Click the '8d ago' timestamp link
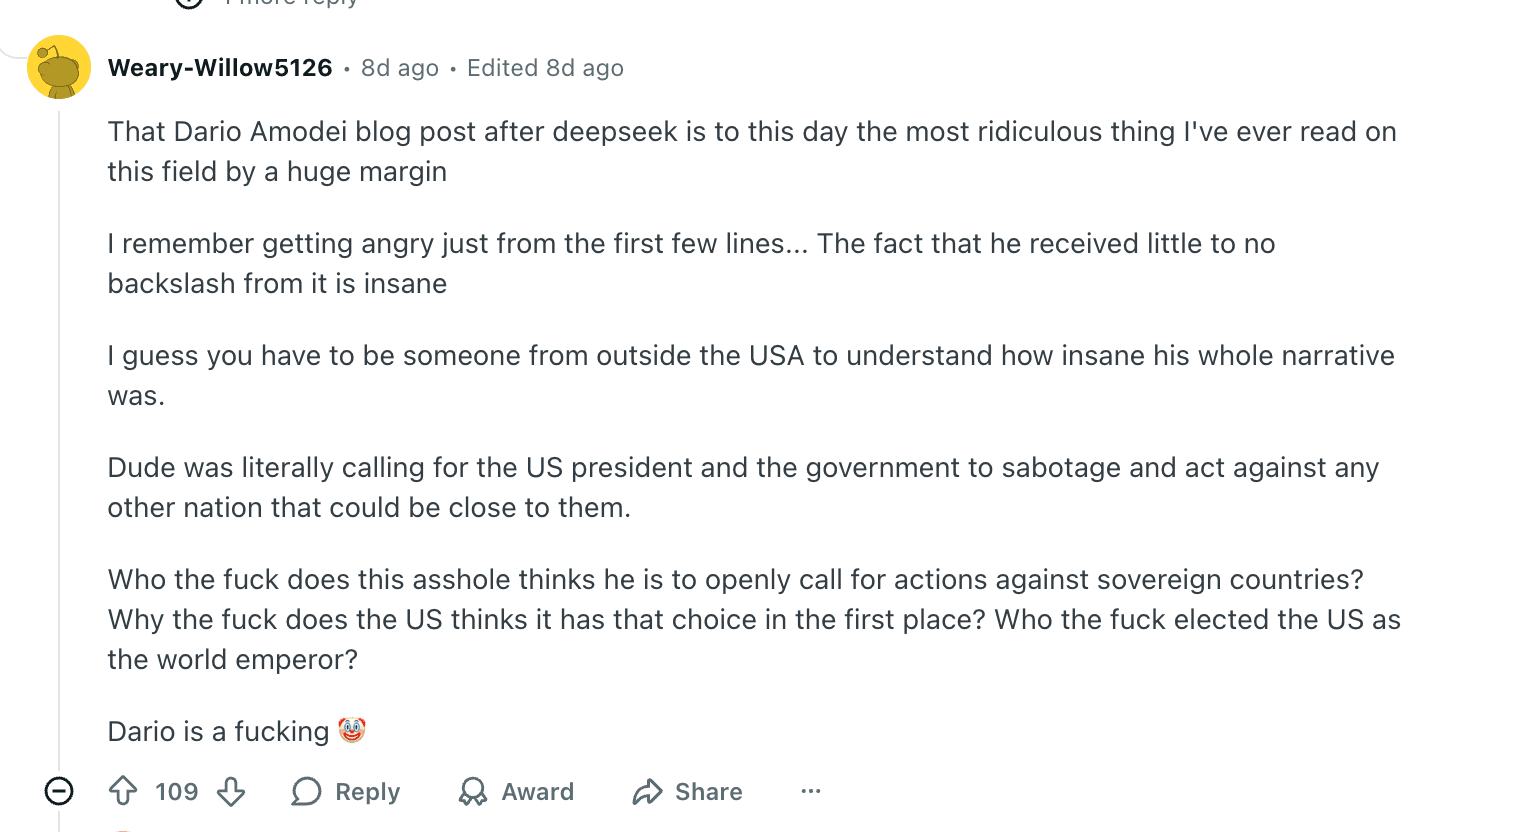Image resolution: width=1538 pixels, height=832 pixels. (x=399, y=67)
